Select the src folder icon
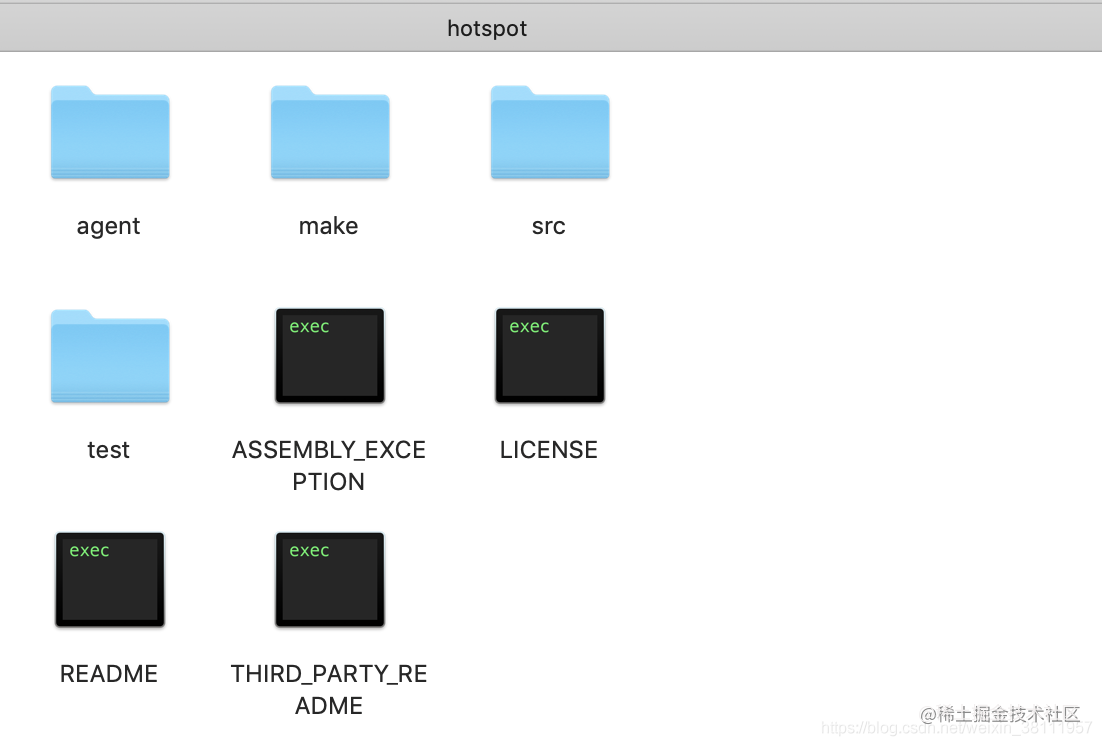 (550, 132)
